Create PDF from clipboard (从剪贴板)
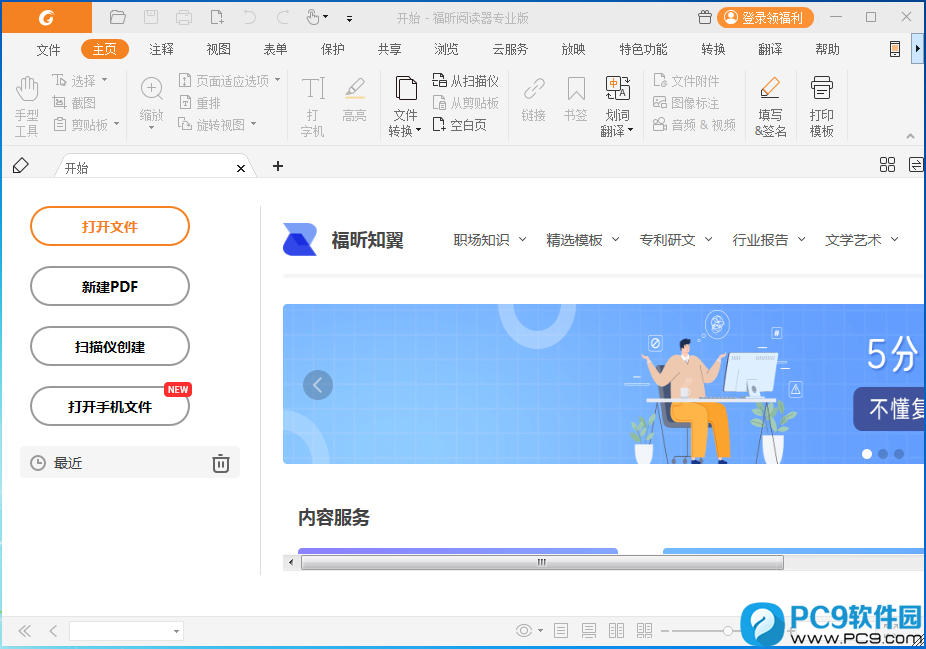926x649 pixels. pyautogui.click(x=465, y=103)
